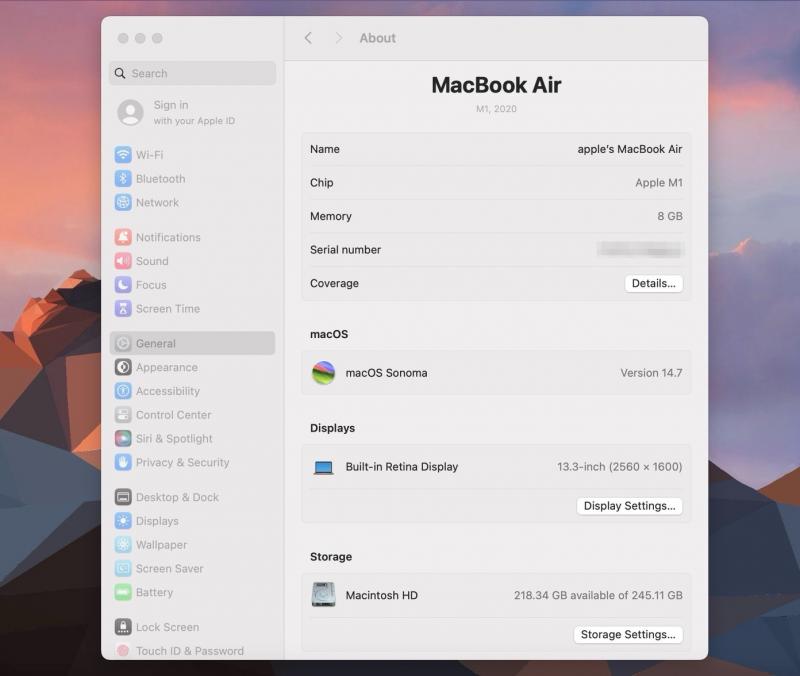Open Accessibility settings
Image resolution: width=800 pixels, height=676 pixels.
pos(193,391)
